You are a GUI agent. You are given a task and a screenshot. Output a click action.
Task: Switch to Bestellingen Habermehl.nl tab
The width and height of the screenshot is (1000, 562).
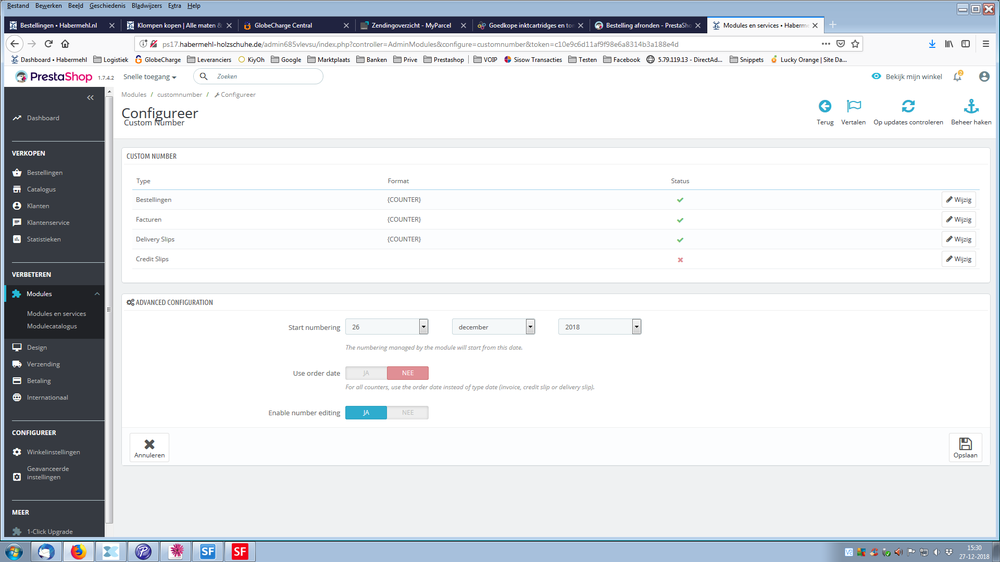[61, 26]
